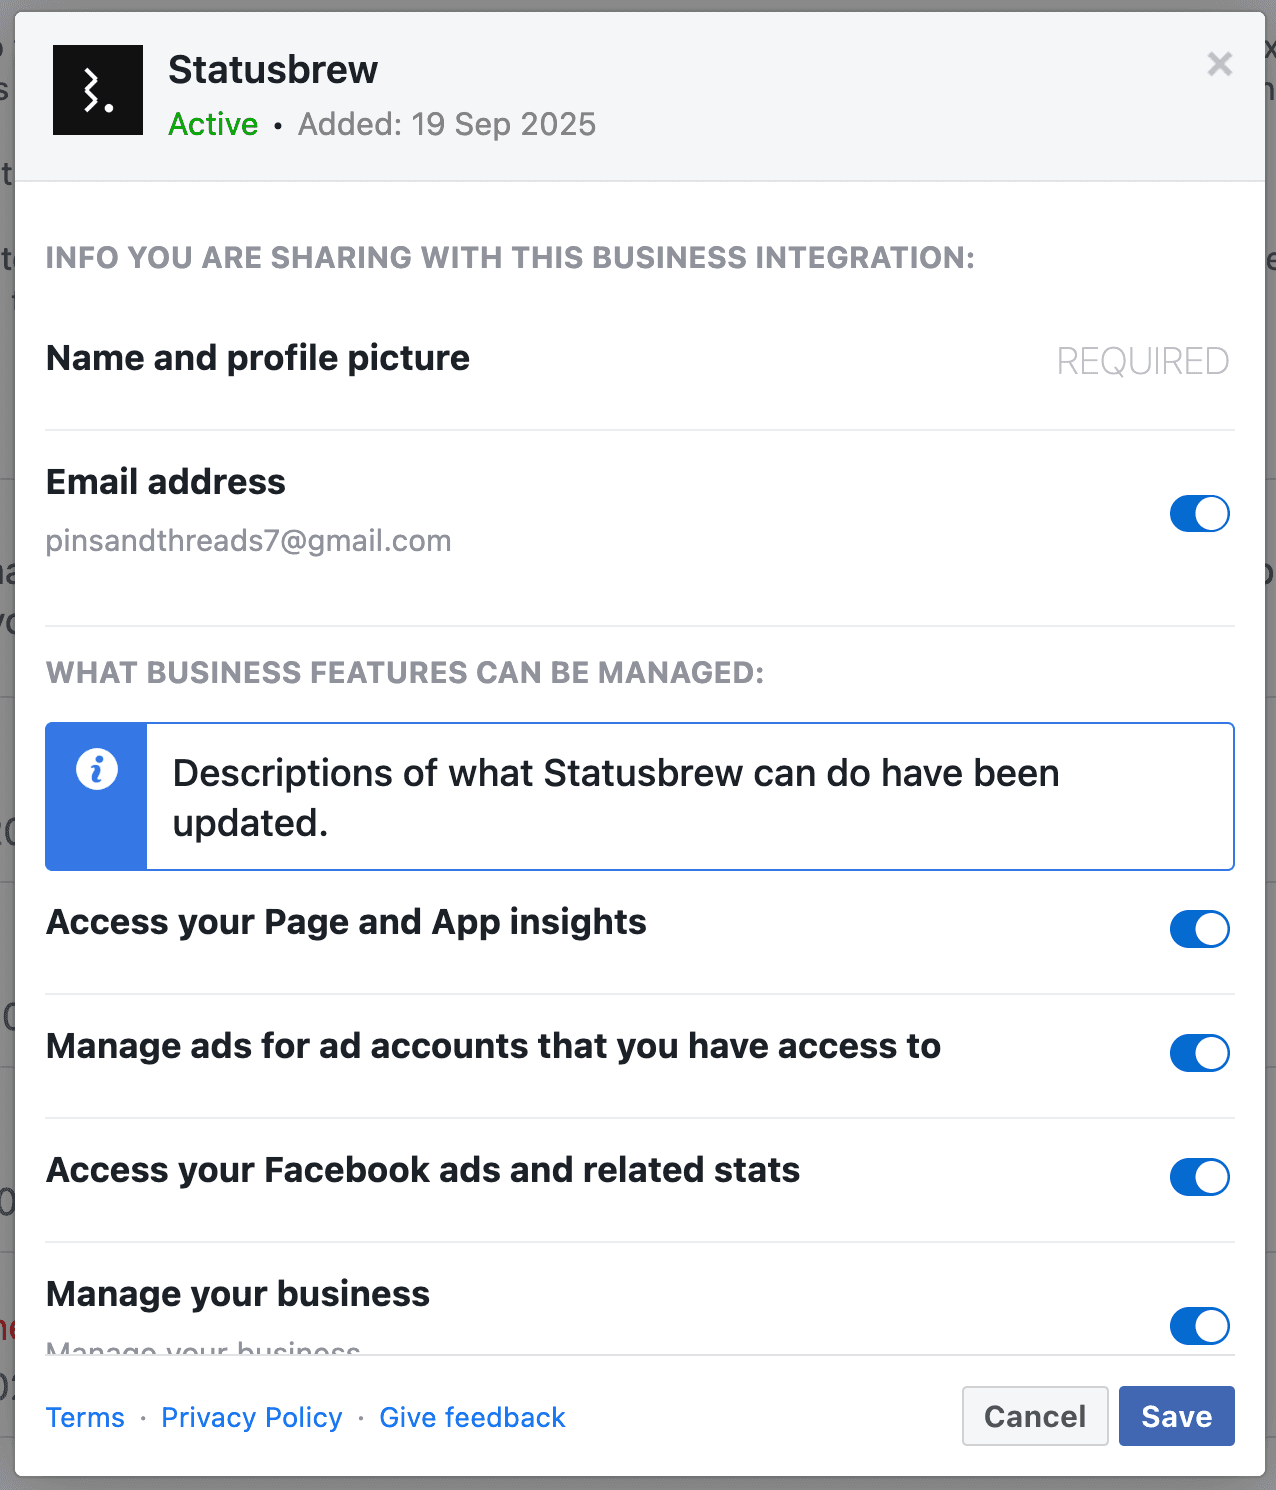Disable Access your Facebook ads and related stats
This screenshot has width=1276, height=1490.
[1199, 1177]
